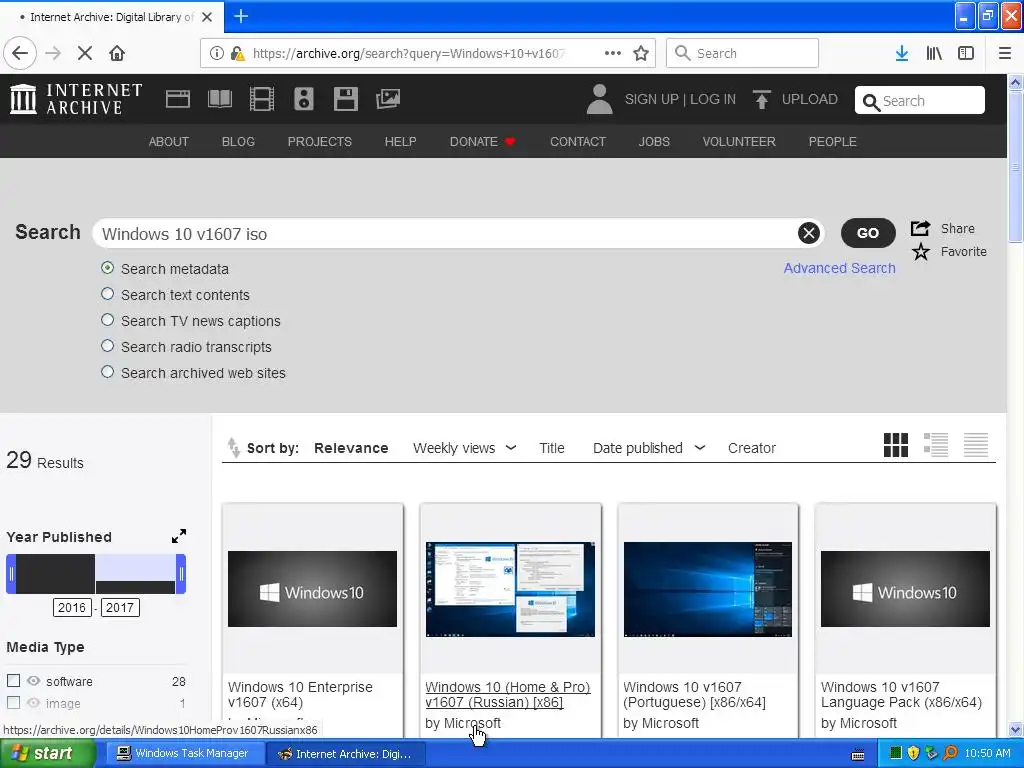Select Search TV news captions option
1024x768 pixels.
point(108,320)
